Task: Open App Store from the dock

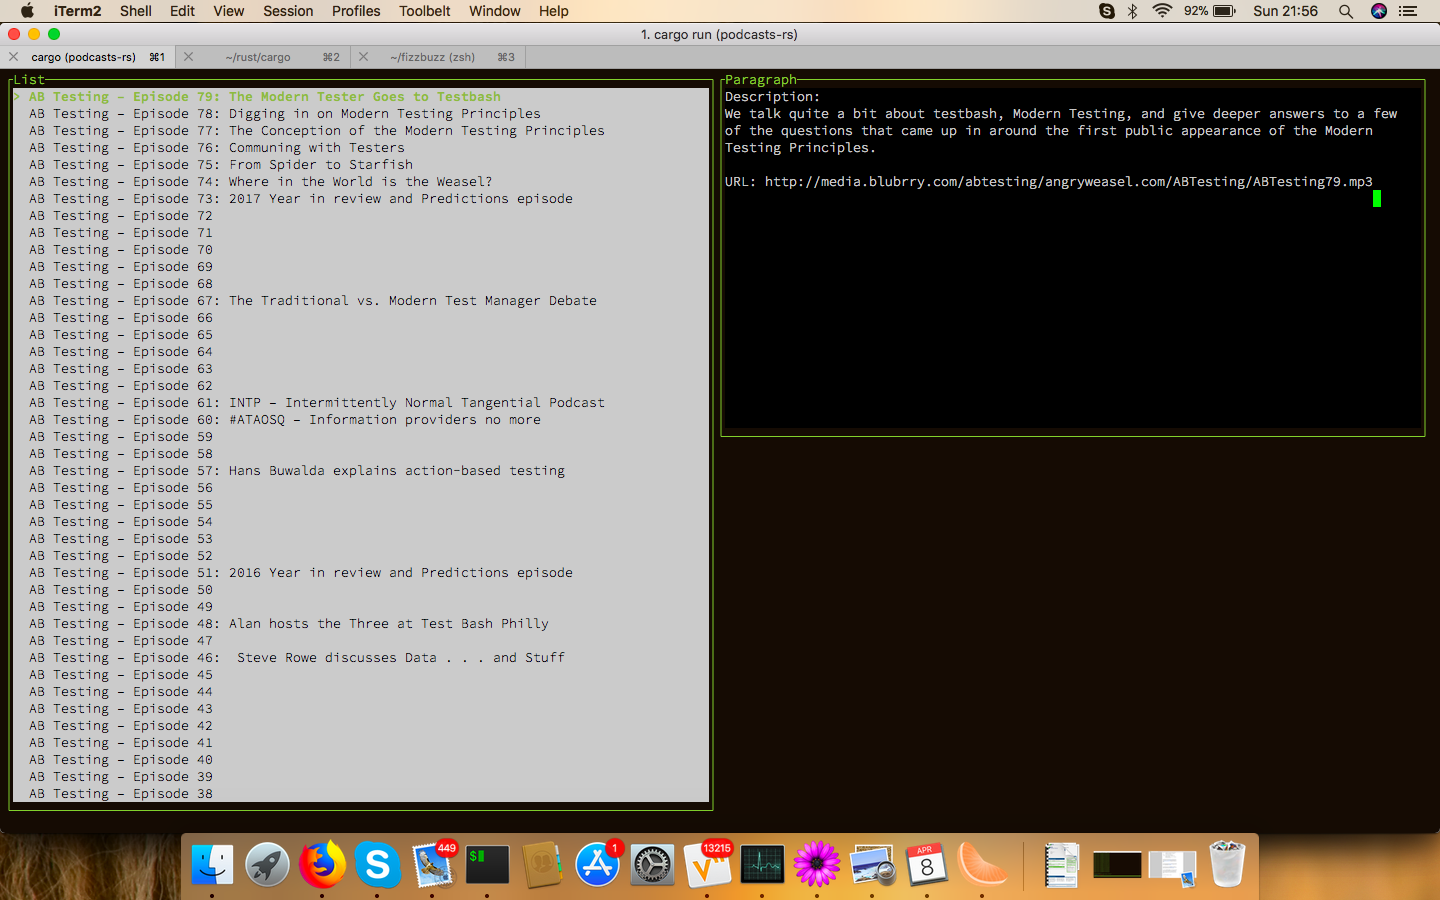Action: (x=597, y=865)
